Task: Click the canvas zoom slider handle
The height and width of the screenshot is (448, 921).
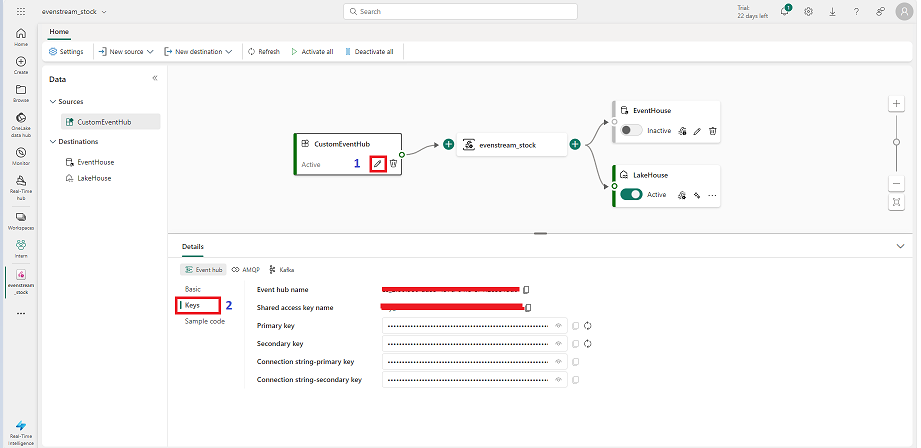Action: [896, 142]
